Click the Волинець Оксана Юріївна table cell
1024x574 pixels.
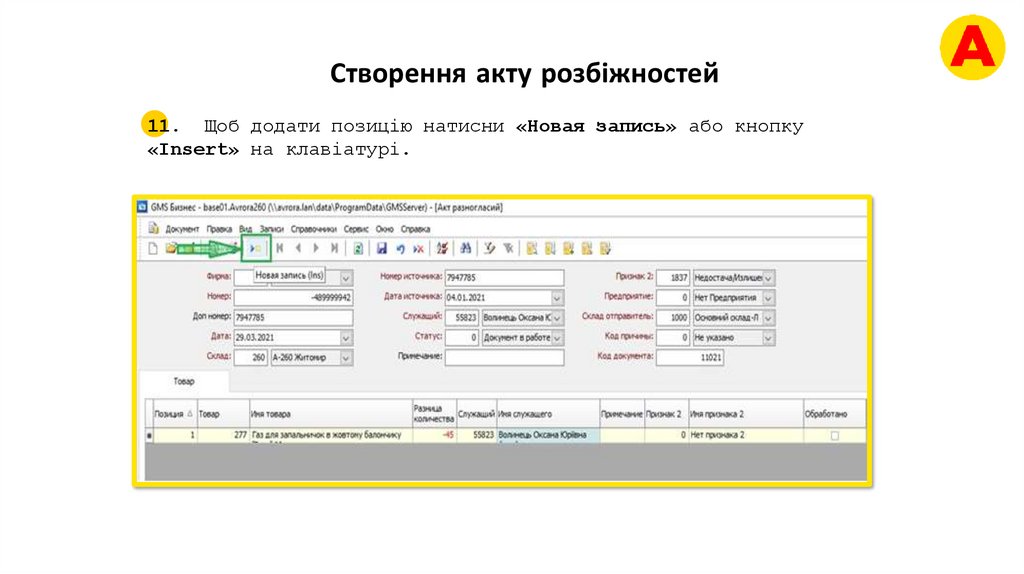tap(548, 436)
